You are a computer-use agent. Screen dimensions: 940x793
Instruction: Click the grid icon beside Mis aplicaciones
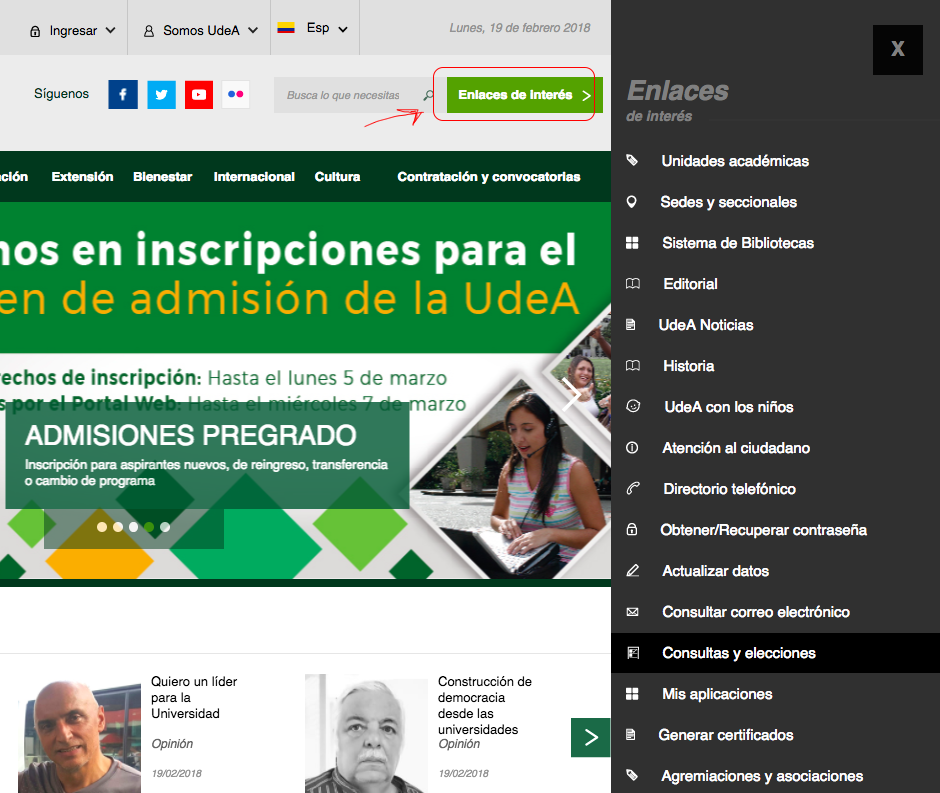(x=632, y=694)
